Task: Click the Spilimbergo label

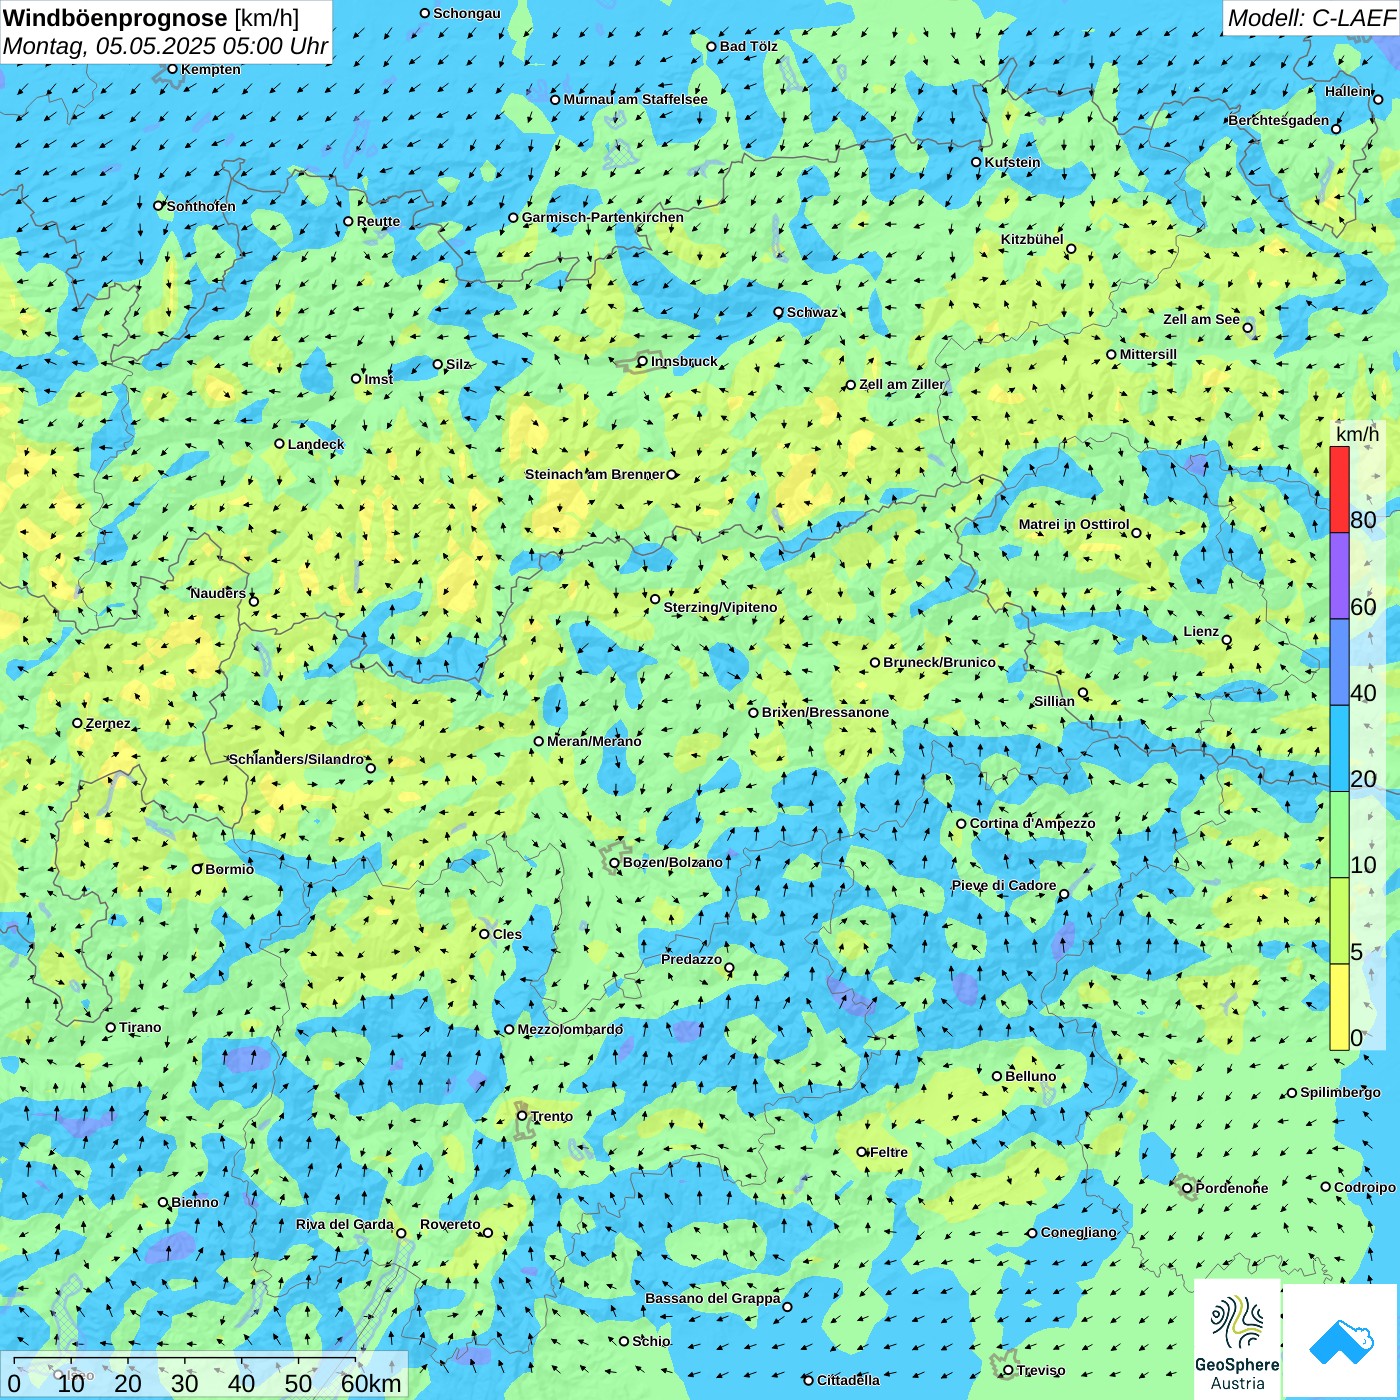Action: tap(1340, 1092)
